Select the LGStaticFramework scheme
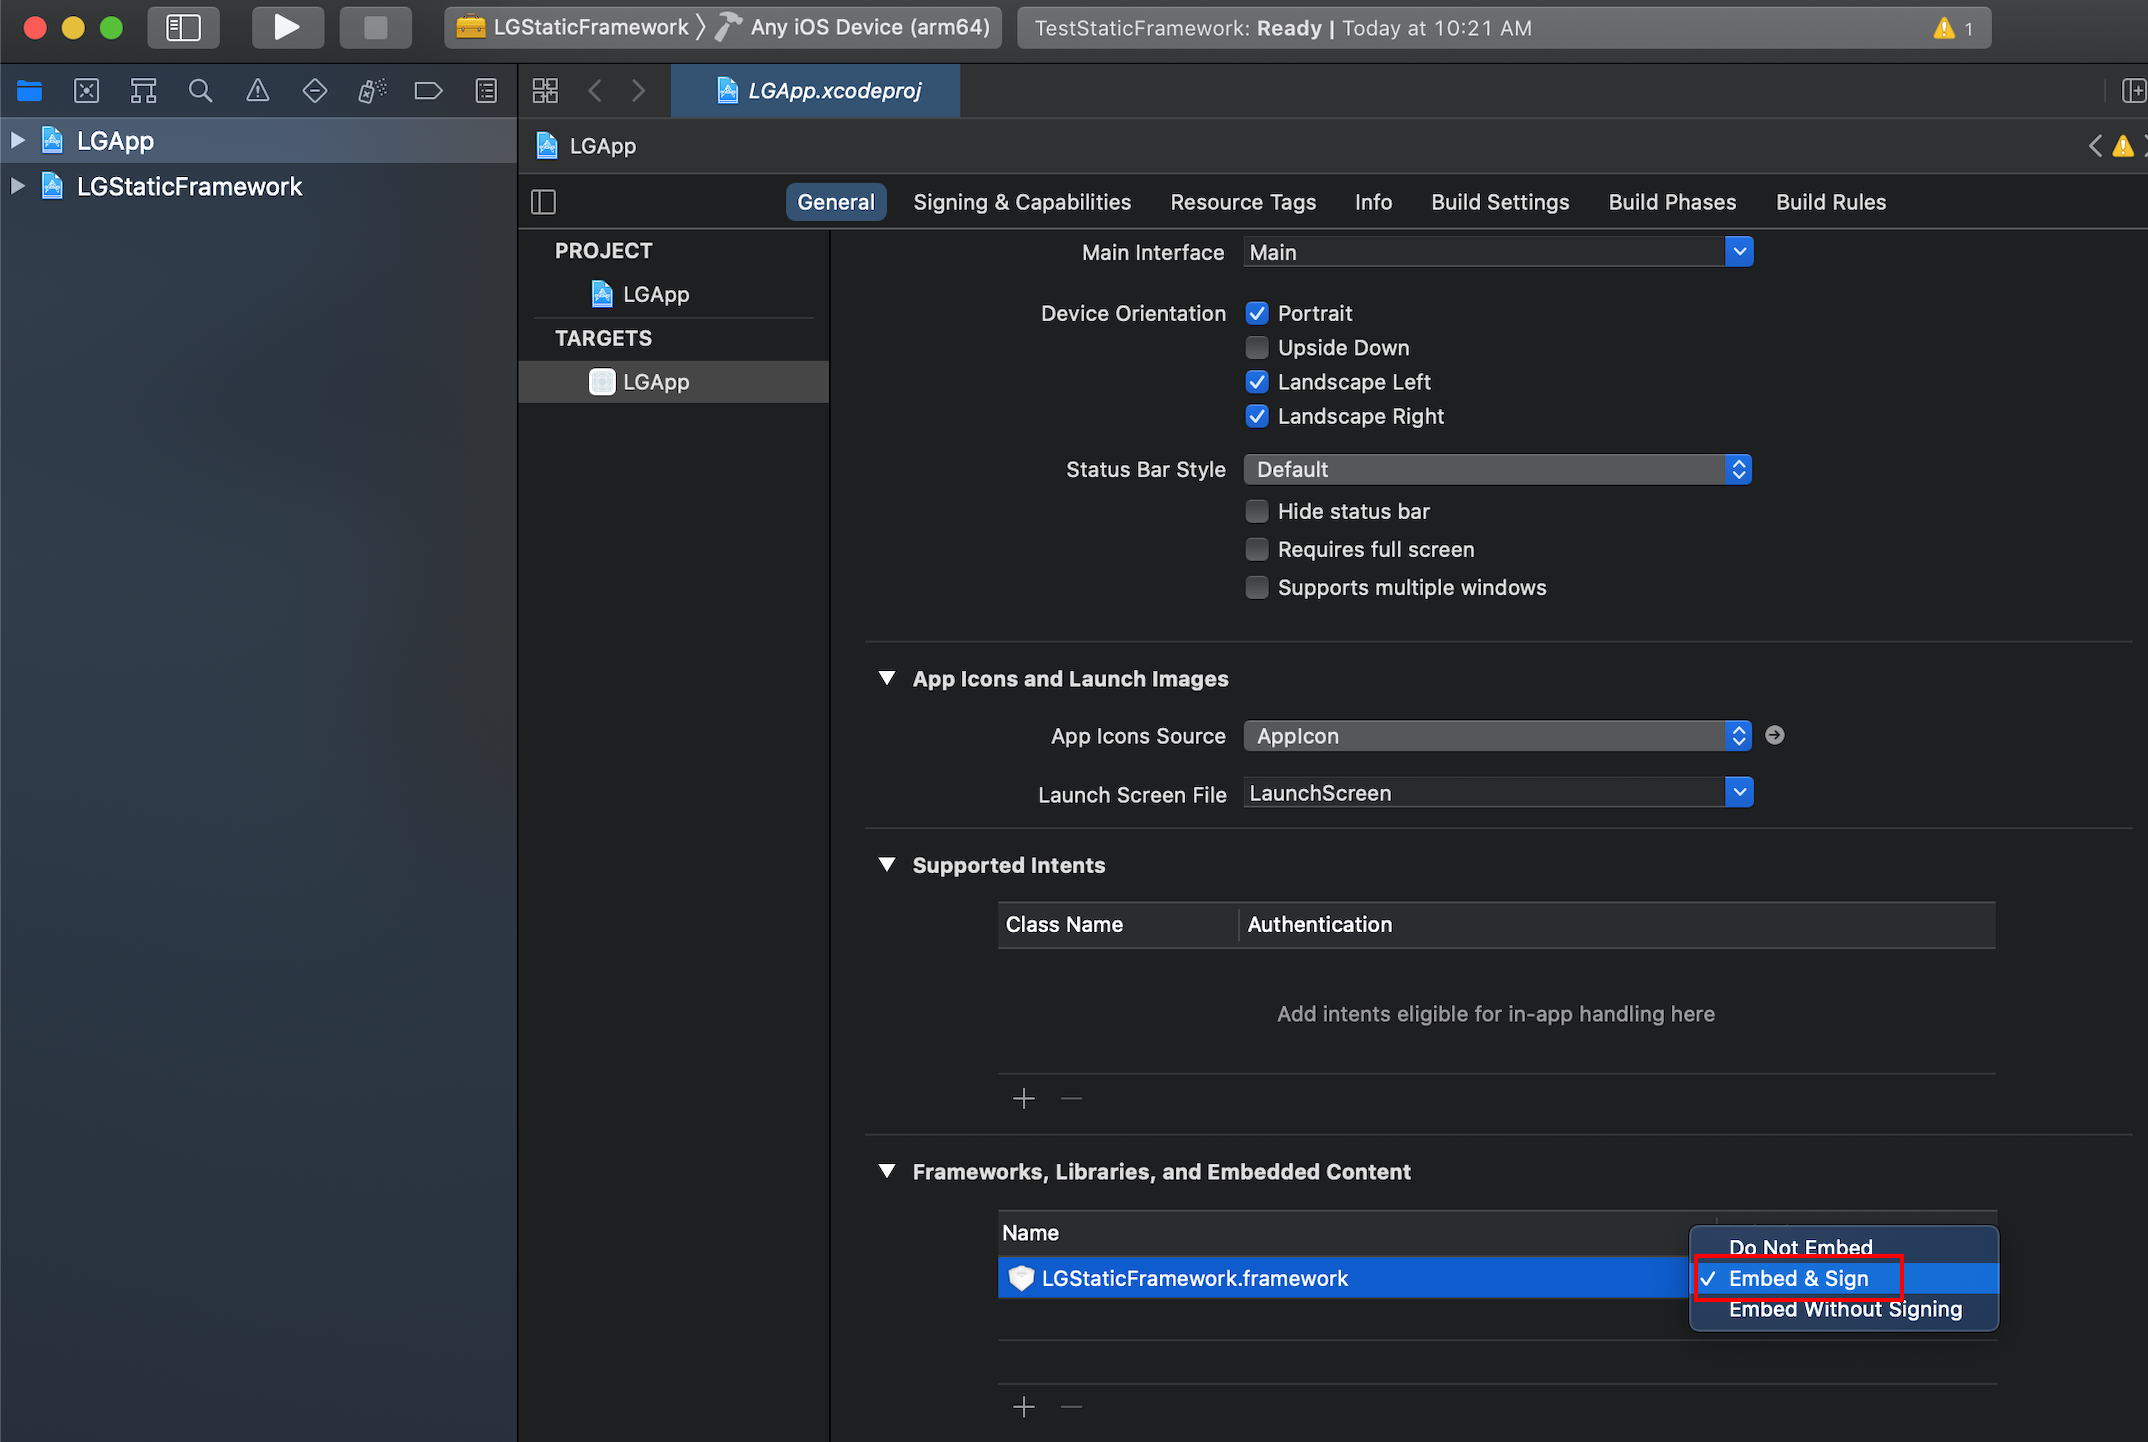The width and height of the screenshot is (2148, 1442). point(573,27)
